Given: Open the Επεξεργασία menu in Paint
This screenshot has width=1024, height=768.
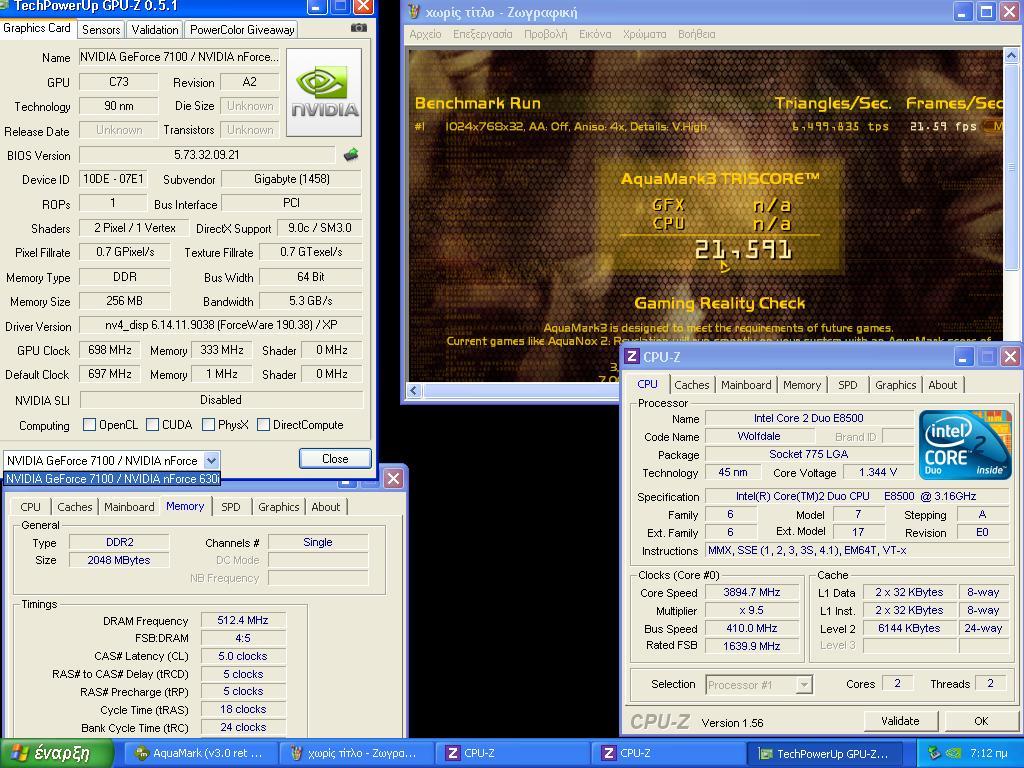Looking at the screenshot, I should tap(483, 34).
